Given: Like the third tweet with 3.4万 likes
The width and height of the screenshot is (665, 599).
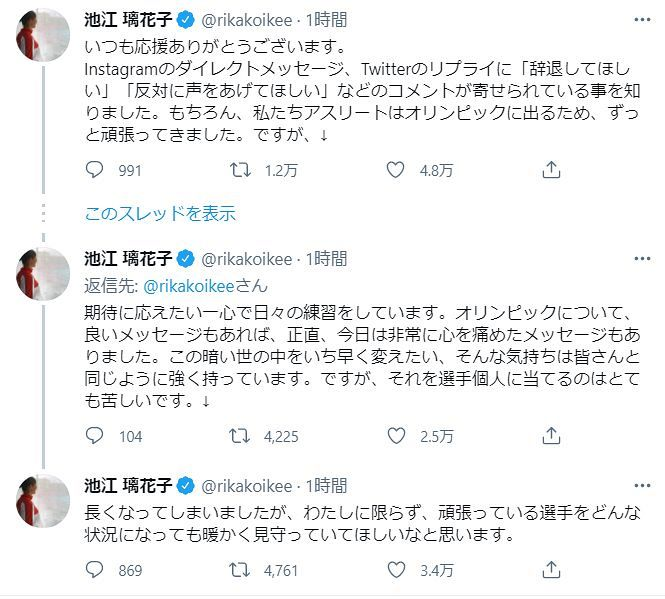Looking at the screenshot, I should [397, 572].
